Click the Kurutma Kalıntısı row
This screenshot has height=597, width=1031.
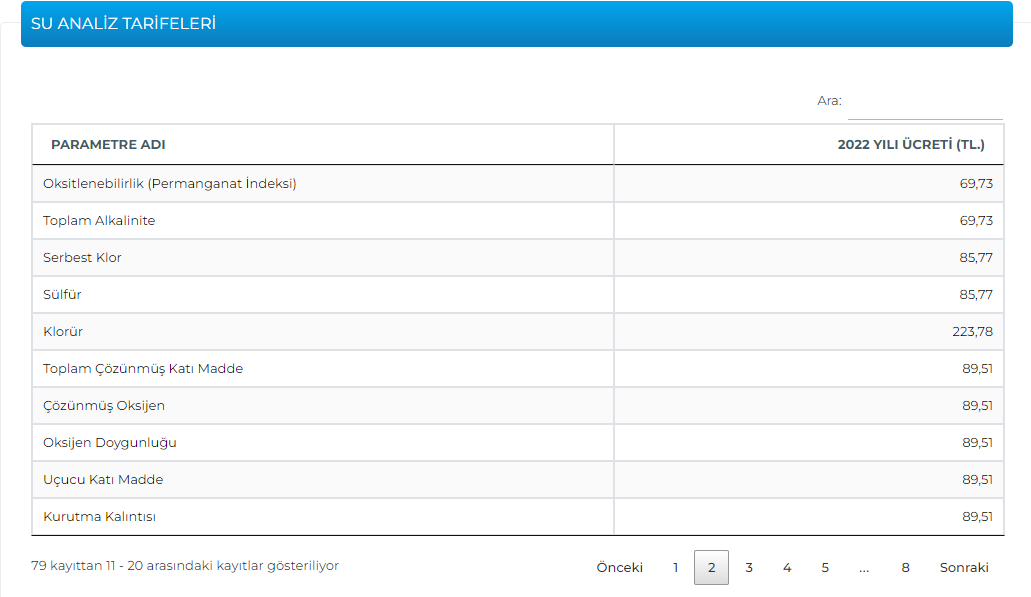(x=100, y=517)
